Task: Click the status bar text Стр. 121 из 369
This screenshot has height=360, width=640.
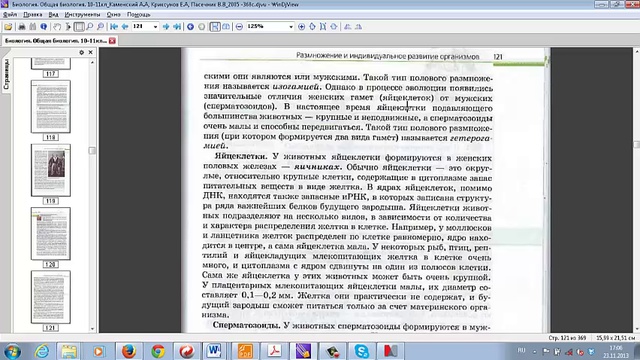Action: point(567,338)
